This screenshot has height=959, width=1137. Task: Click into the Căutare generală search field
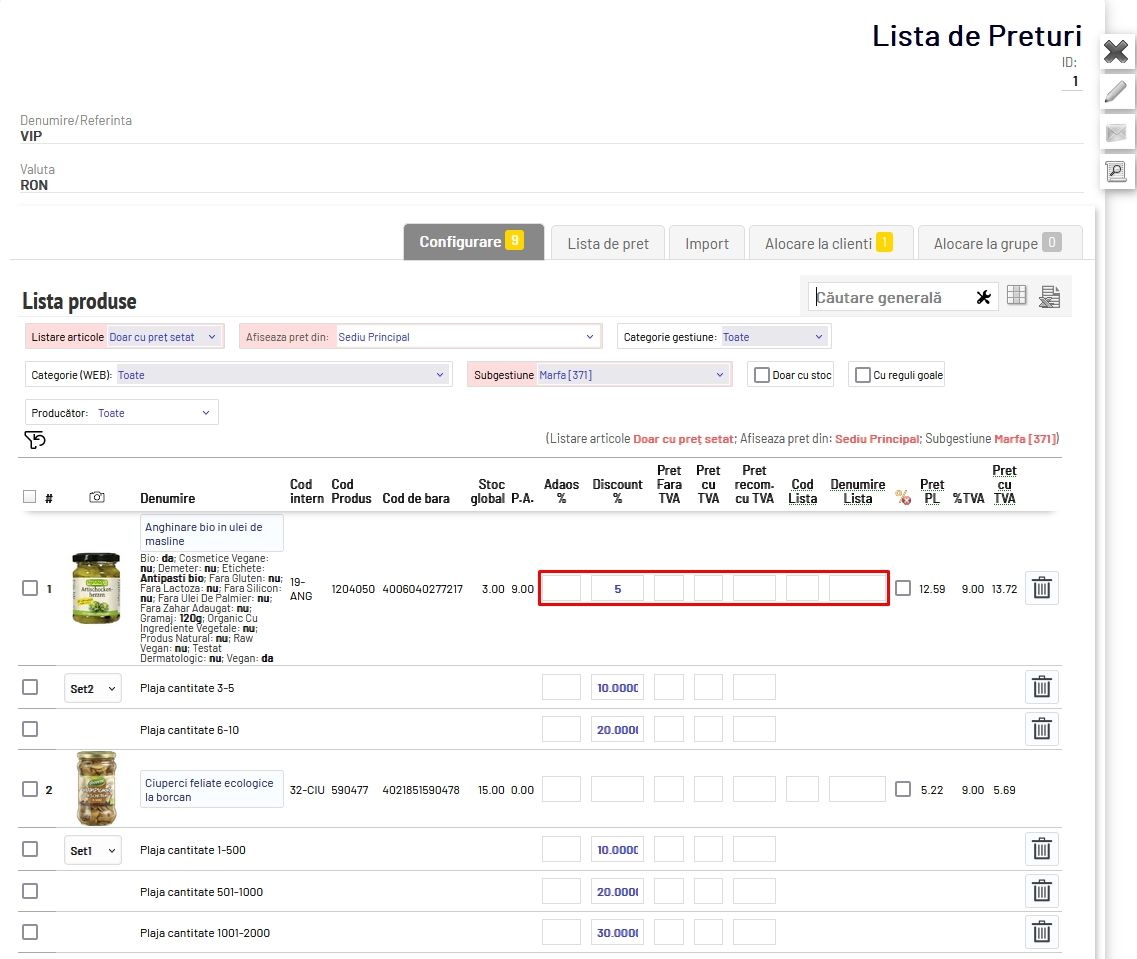click(x=890, y=297)
